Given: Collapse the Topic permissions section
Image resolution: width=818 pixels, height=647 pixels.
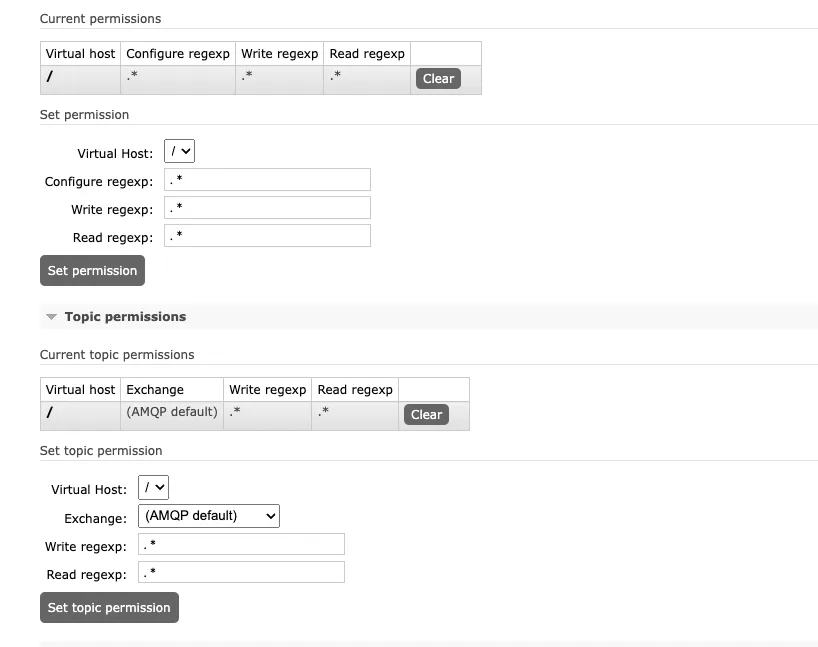Looking at the screenshot, I should 51,316.
